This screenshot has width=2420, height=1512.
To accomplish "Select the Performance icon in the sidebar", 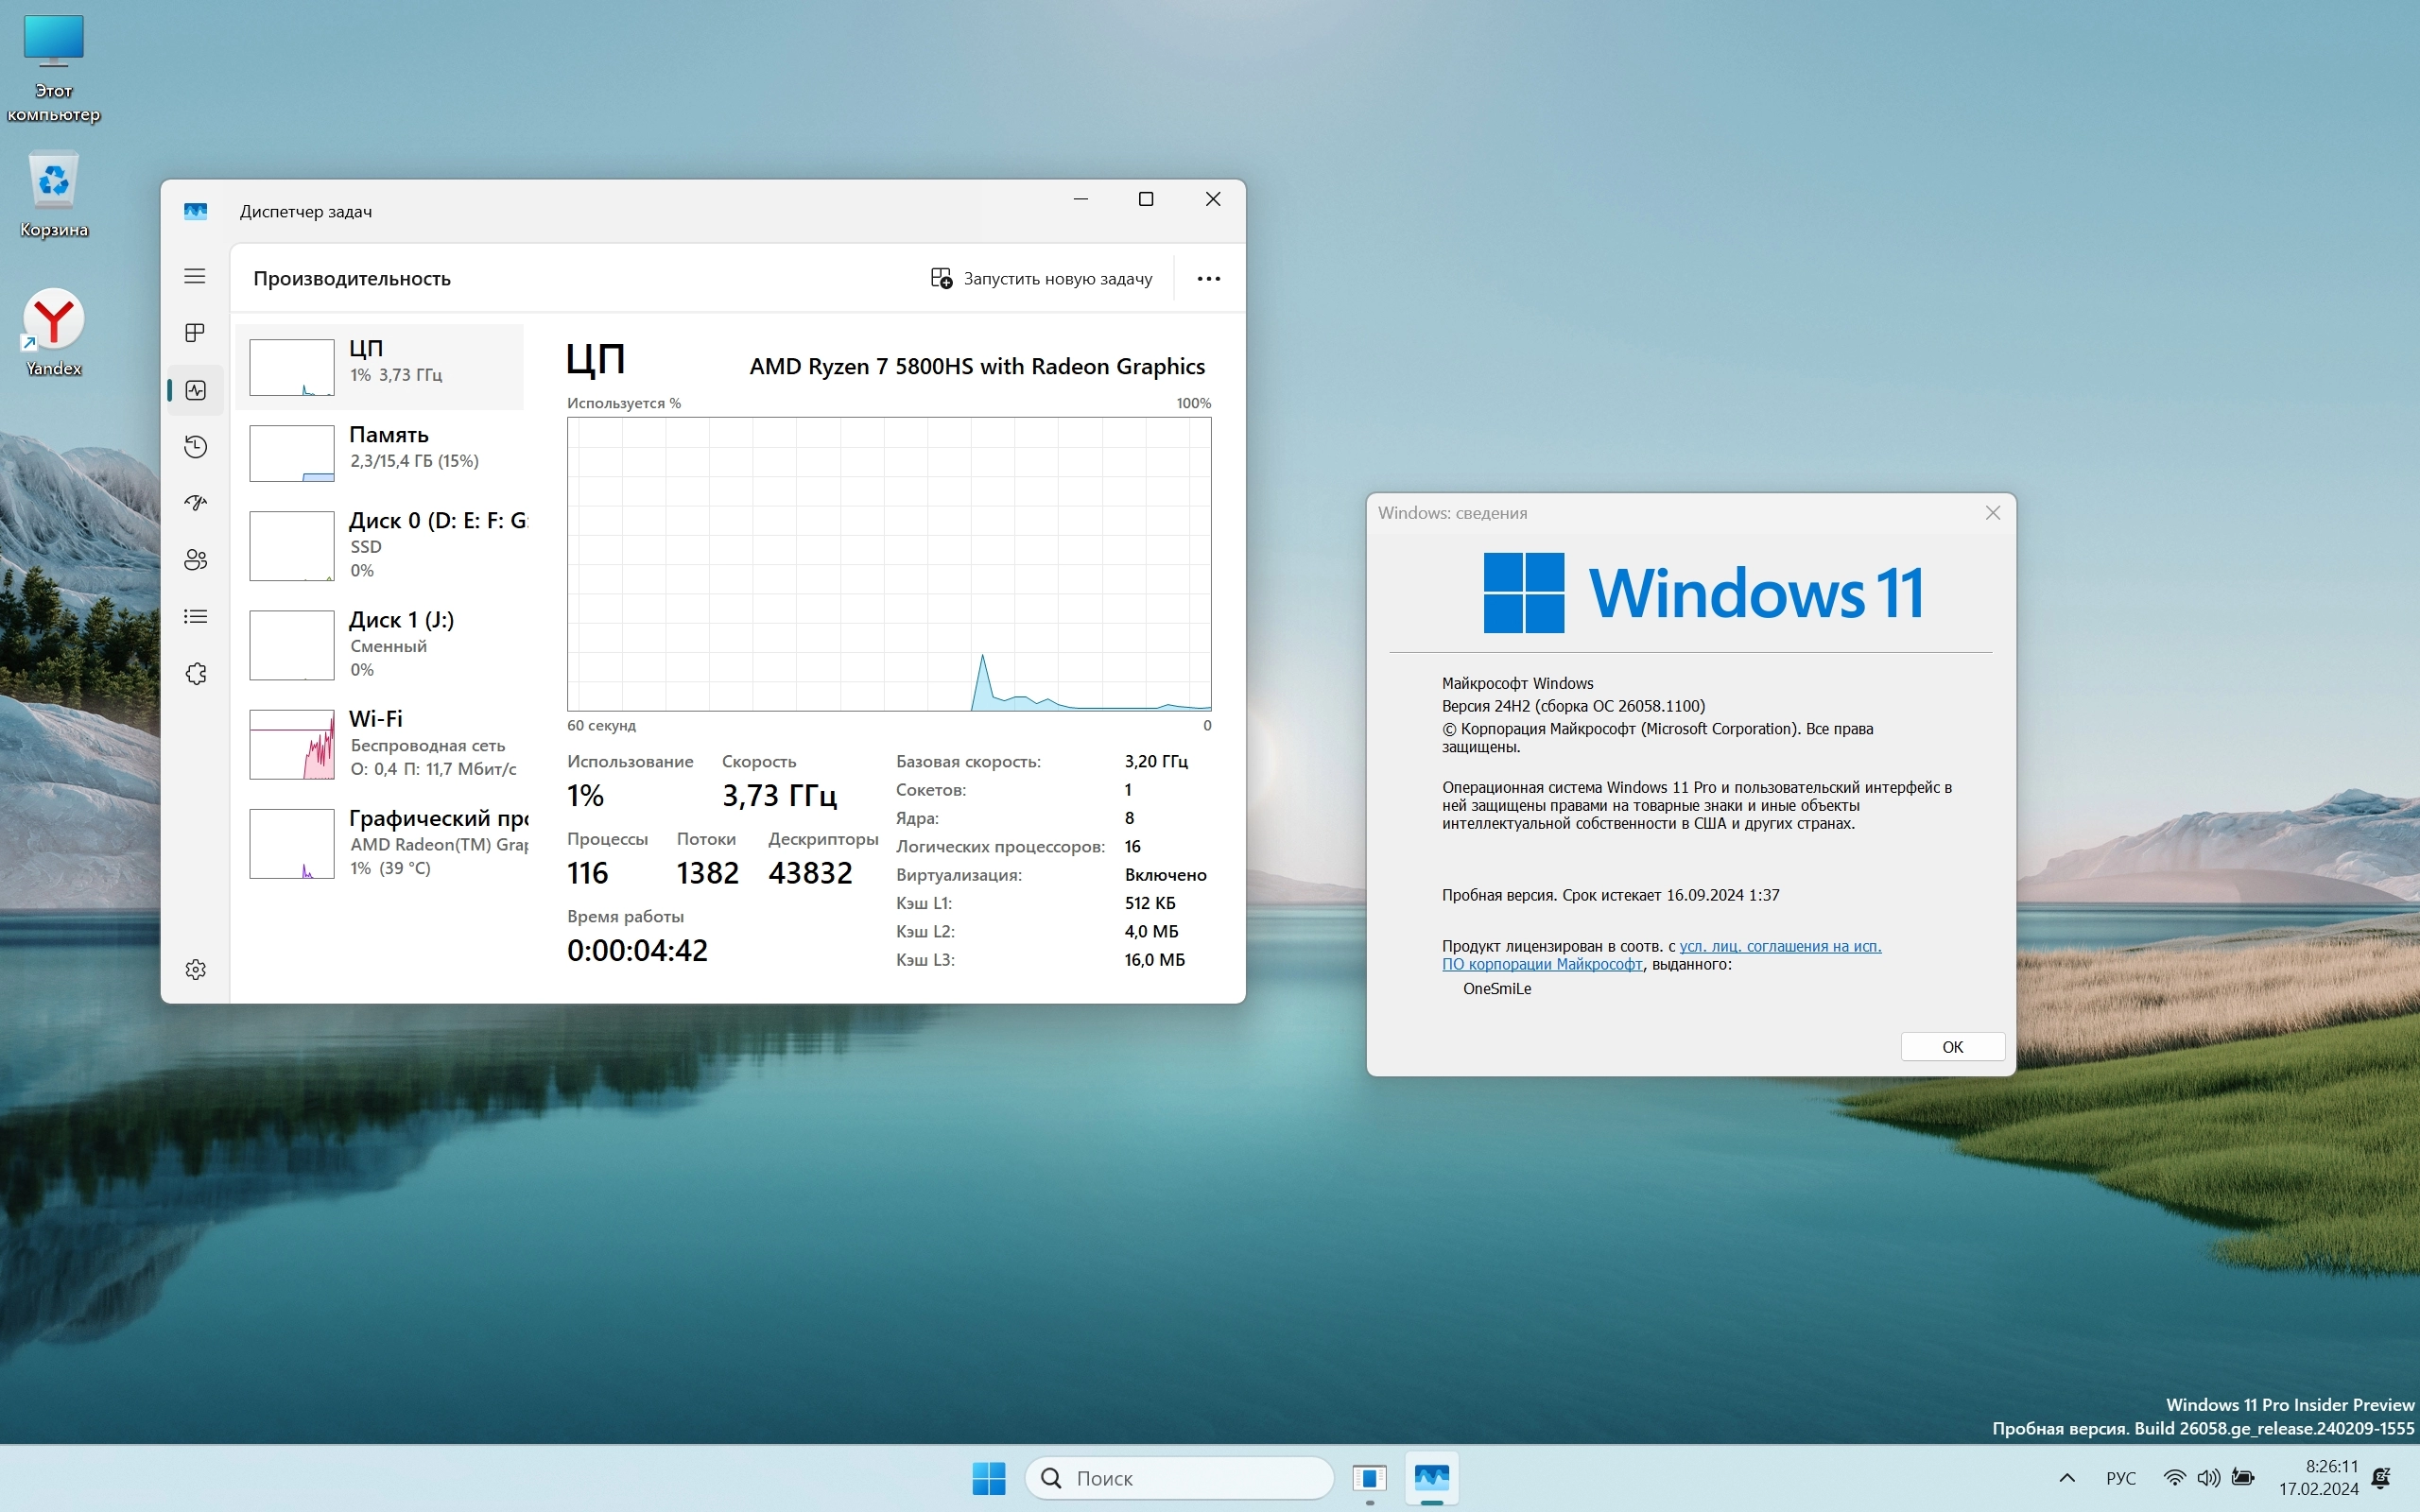I will (195, 390).
